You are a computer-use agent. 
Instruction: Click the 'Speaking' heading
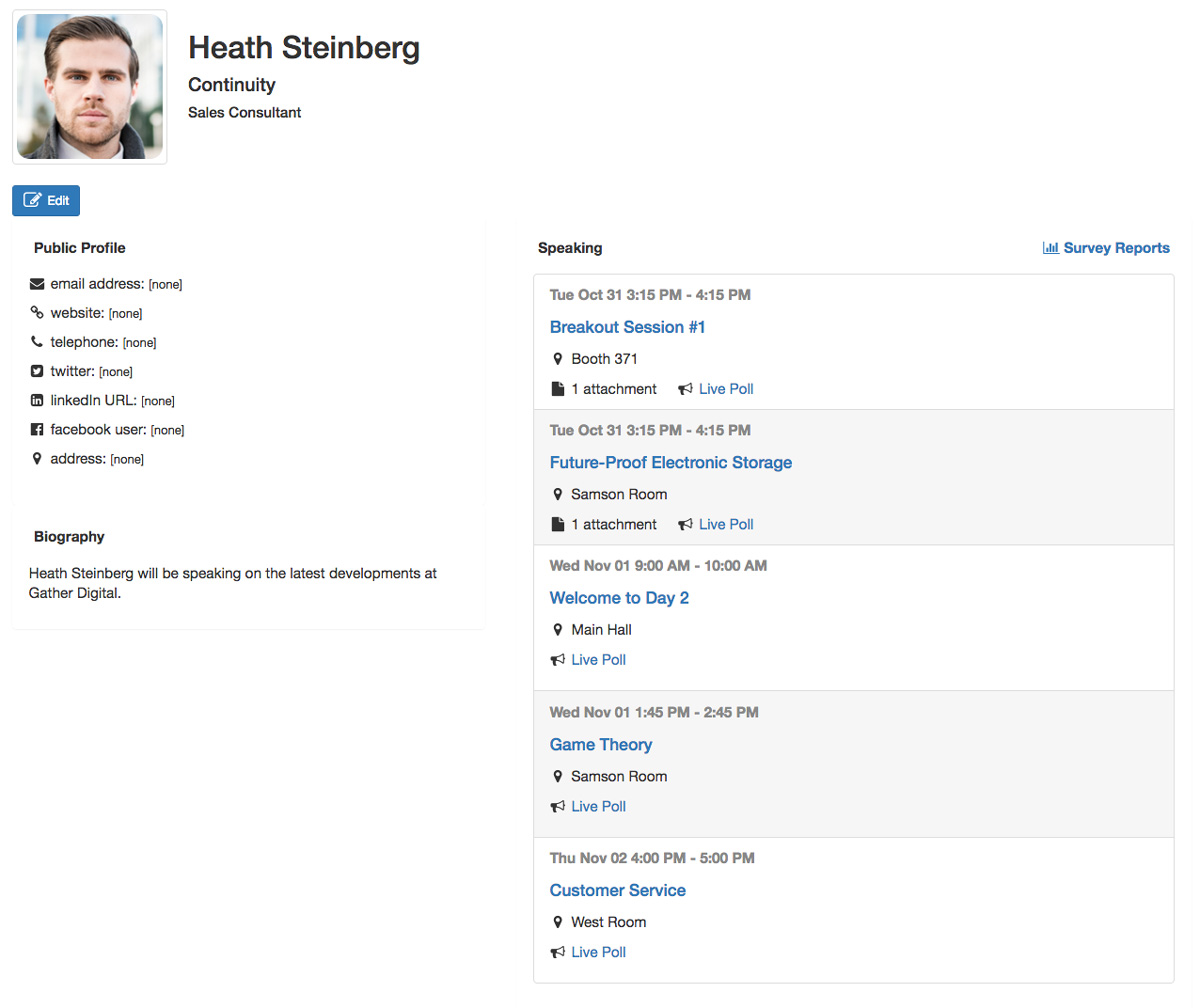[570, 248]
